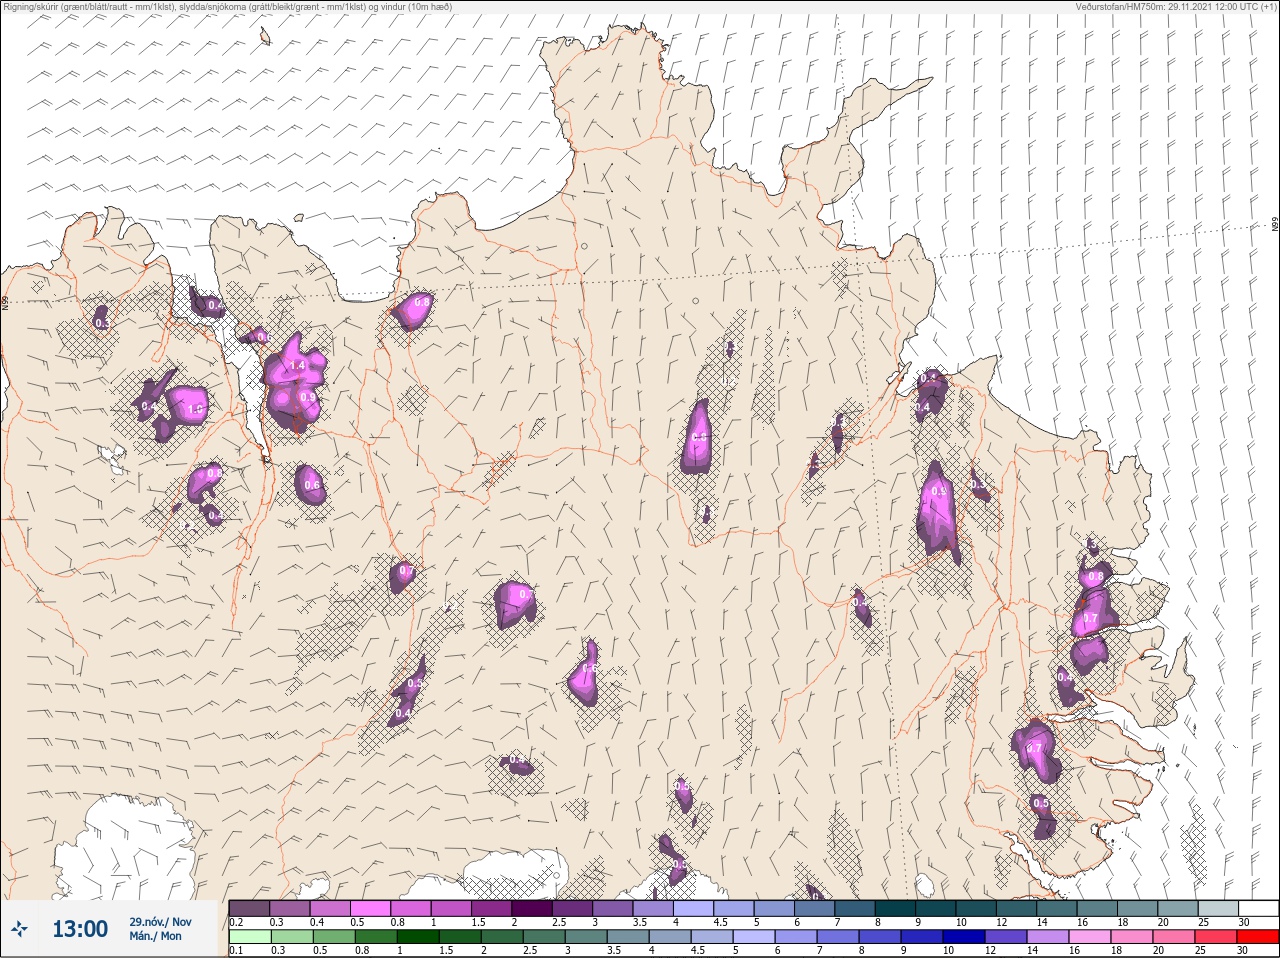The width and height of the screenshot is (1280, 958).
Task: Pick the white swatch ending the snow legend
Action: pyautogui.click(x=1258, y=908)
